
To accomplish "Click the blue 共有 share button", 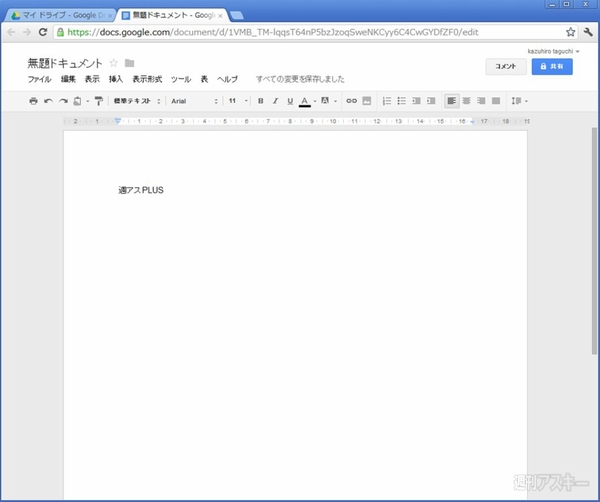I will 552,66.
